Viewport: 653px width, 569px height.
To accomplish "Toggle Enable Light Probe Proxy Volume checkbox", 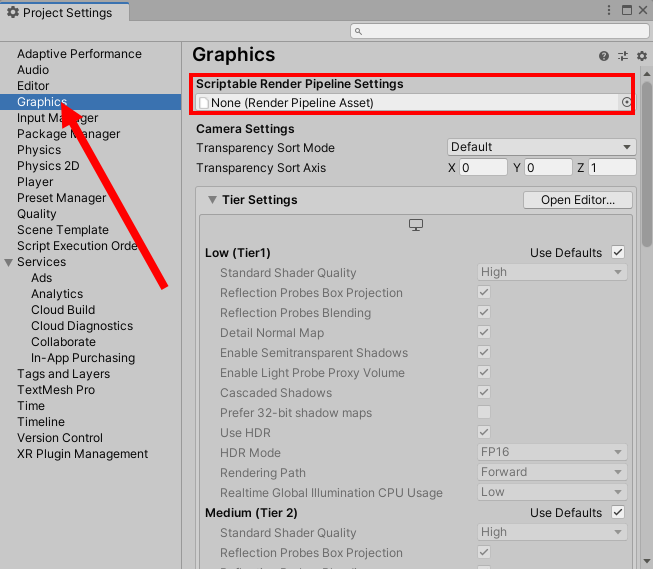I will tap(484, 372).
